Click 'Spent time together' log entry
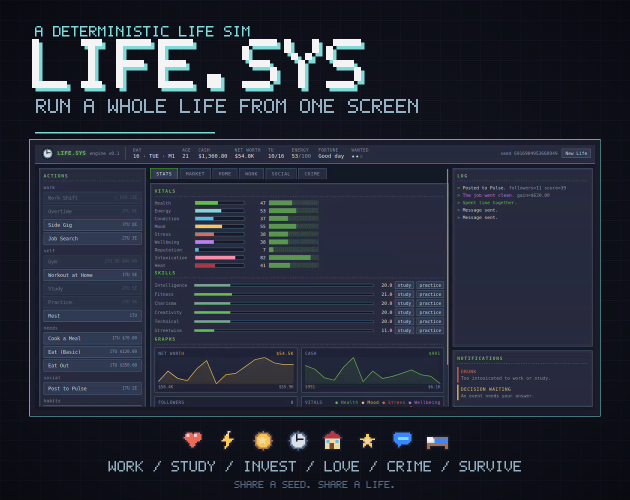630x500 pixels. [487, 203]
